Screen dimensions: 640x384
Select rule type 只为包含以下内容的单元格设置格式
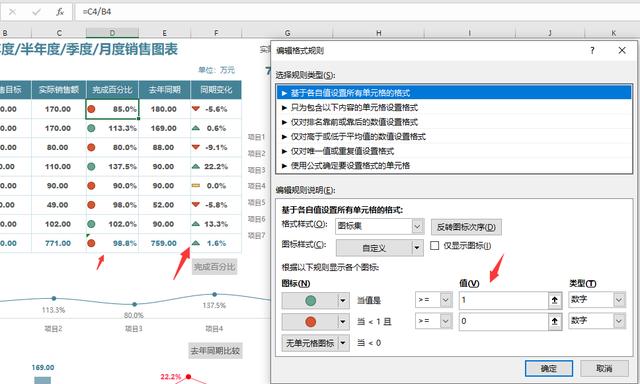[x=454, y=108]
